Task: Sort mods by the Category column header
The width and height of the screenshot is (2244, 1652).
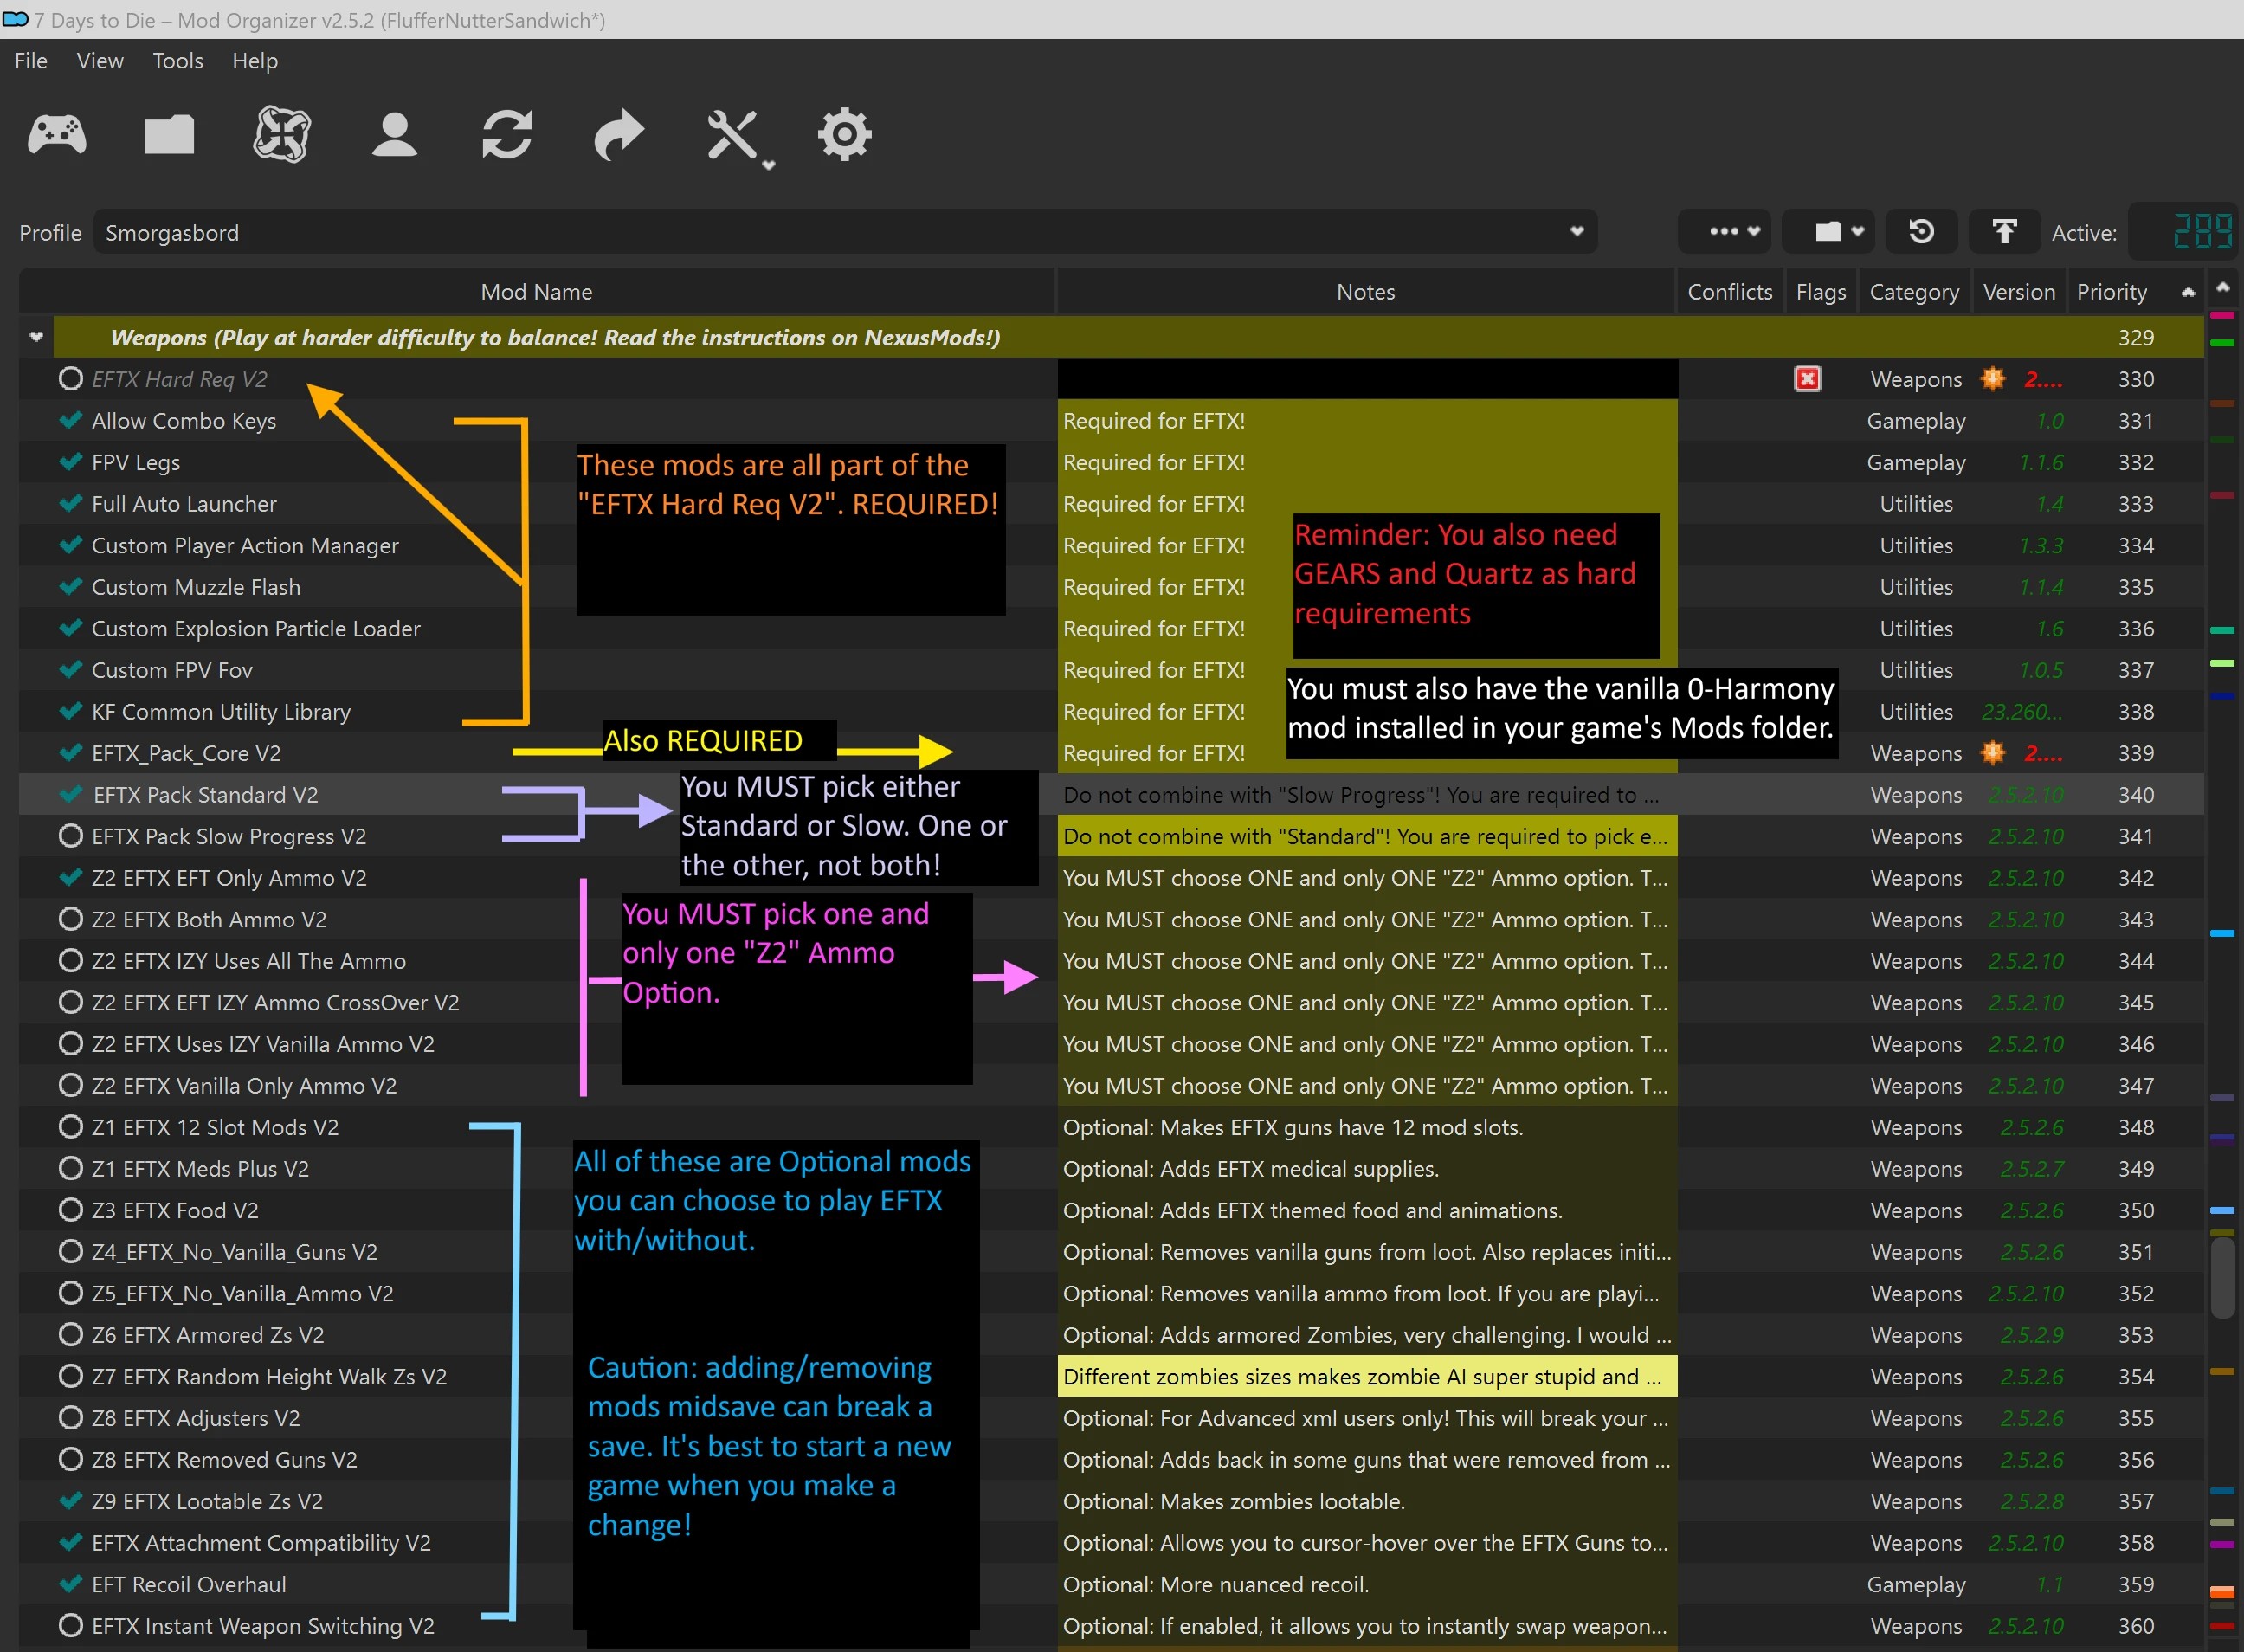Action: (x=1914, y=292)
